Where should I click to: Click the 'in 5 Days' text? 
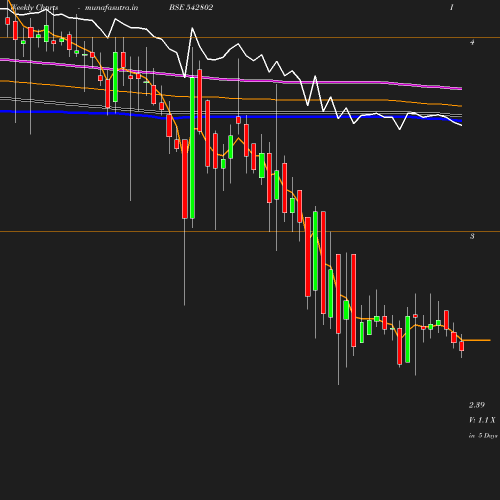(483, 435)
